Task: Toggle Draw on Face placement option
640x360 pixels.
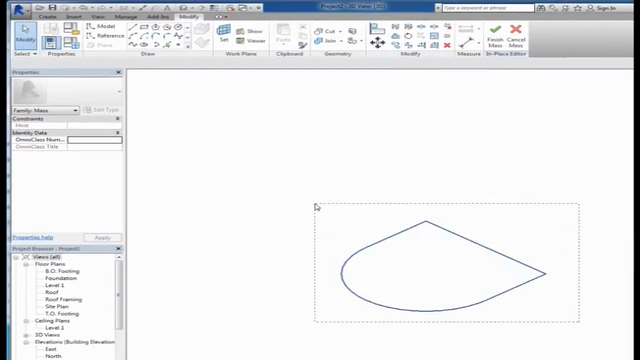Action: (x=202, y=29)
